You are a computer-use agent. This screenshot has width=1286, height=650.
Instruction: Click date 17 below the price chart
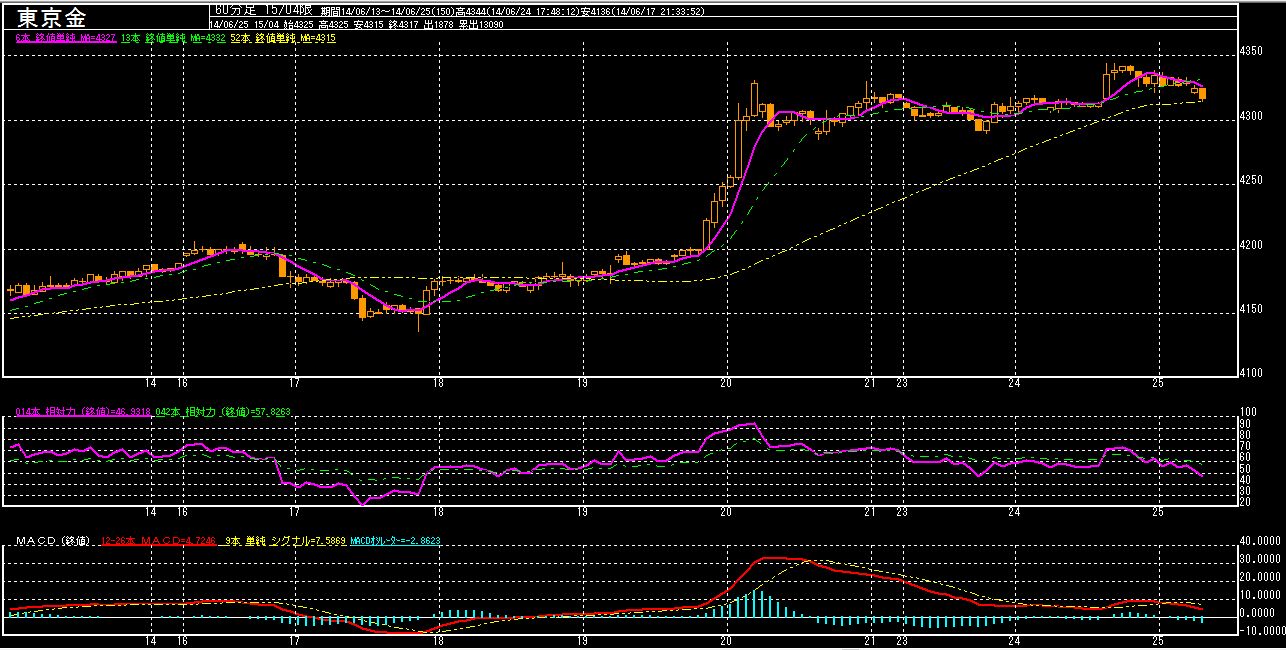(x=294, y=383)
